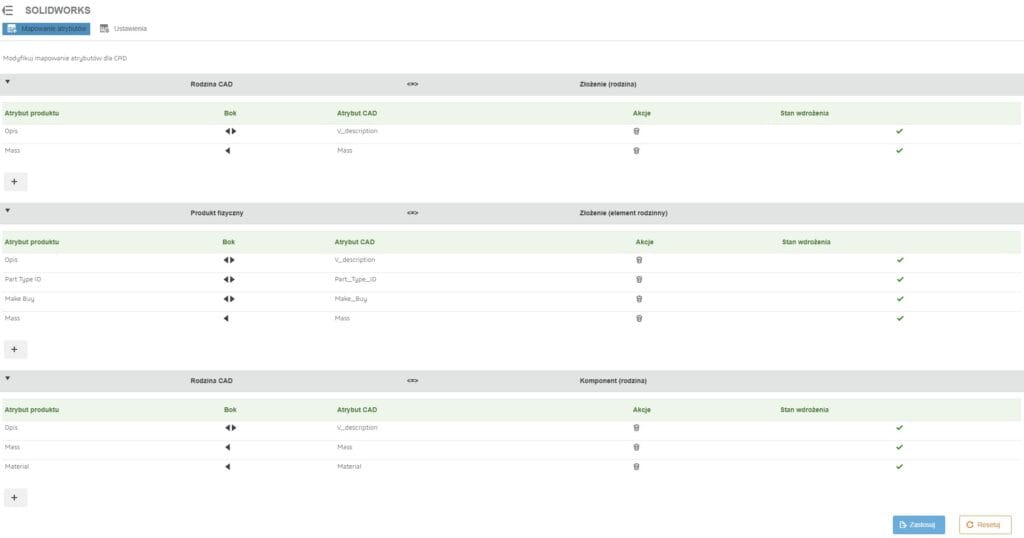Delete Mass mapping in Produkt fizyczny section

click(639, 319)
